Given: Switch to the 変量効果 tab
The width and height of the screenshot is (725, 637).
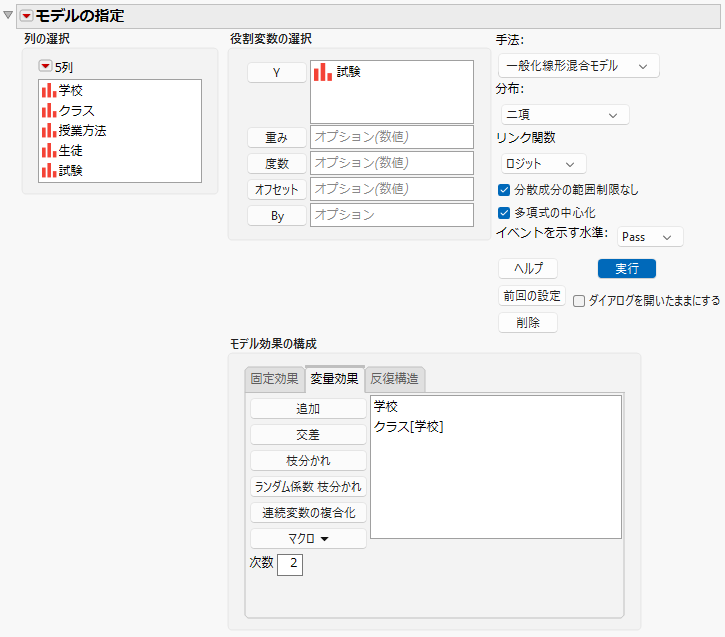Looking at the screenshot, I should pyautogui.click(x=334, y=379).
